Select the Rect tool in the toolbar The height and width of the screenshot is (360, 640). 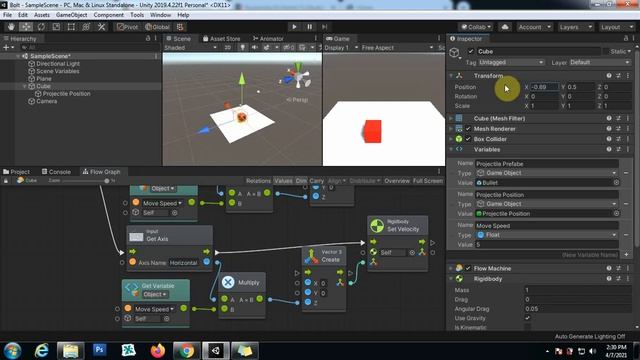click(x=71, y=27)
